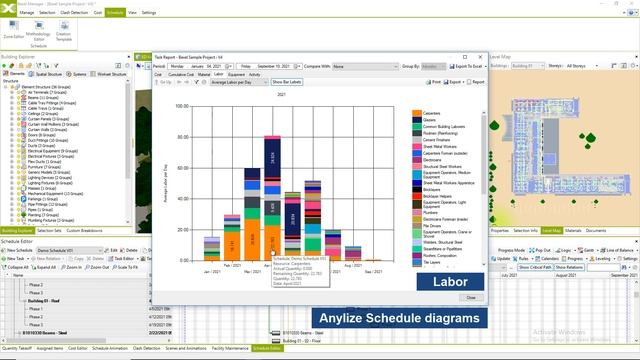Click the filter funnel icon in report toolbar
Screen dimensions: 640x360
[x=196, y=82]
